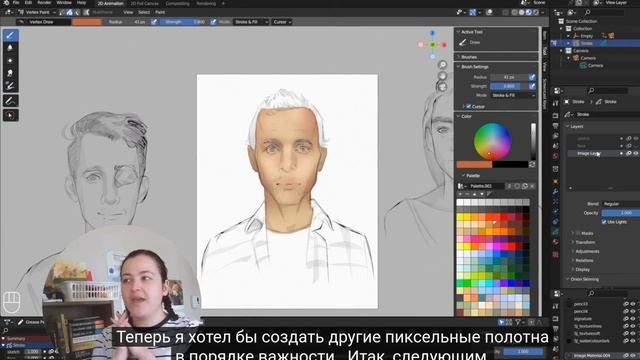Viewport: 640px width, 360px height.
Task: Hide the pencil3 material with its eye icon
Action: click(633, 304)
